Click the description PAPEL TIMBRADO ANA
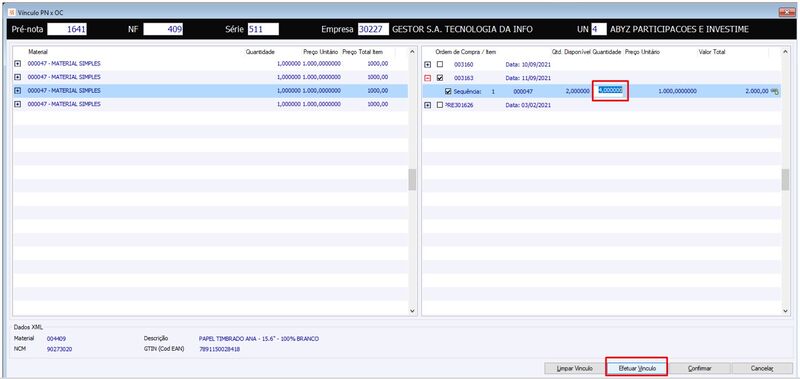This screenshot has height=379, width=800. point(259,339)
